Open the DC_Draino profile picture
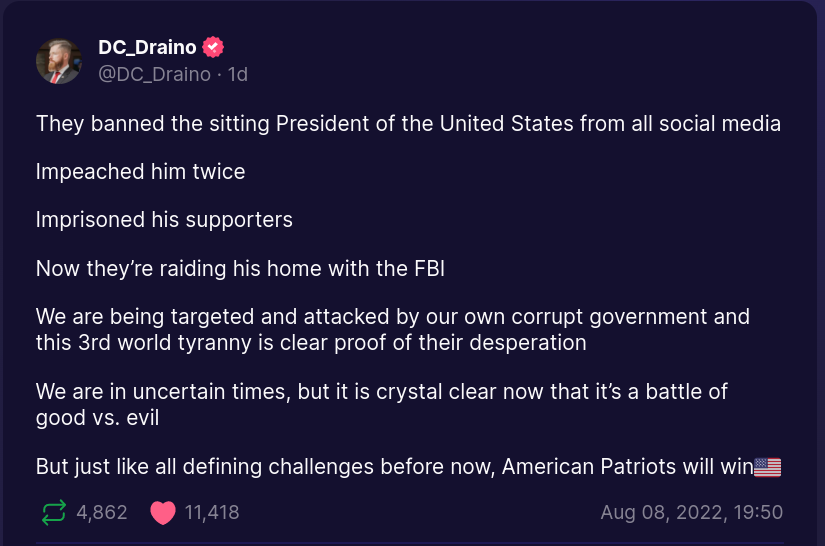 (59, 61)
